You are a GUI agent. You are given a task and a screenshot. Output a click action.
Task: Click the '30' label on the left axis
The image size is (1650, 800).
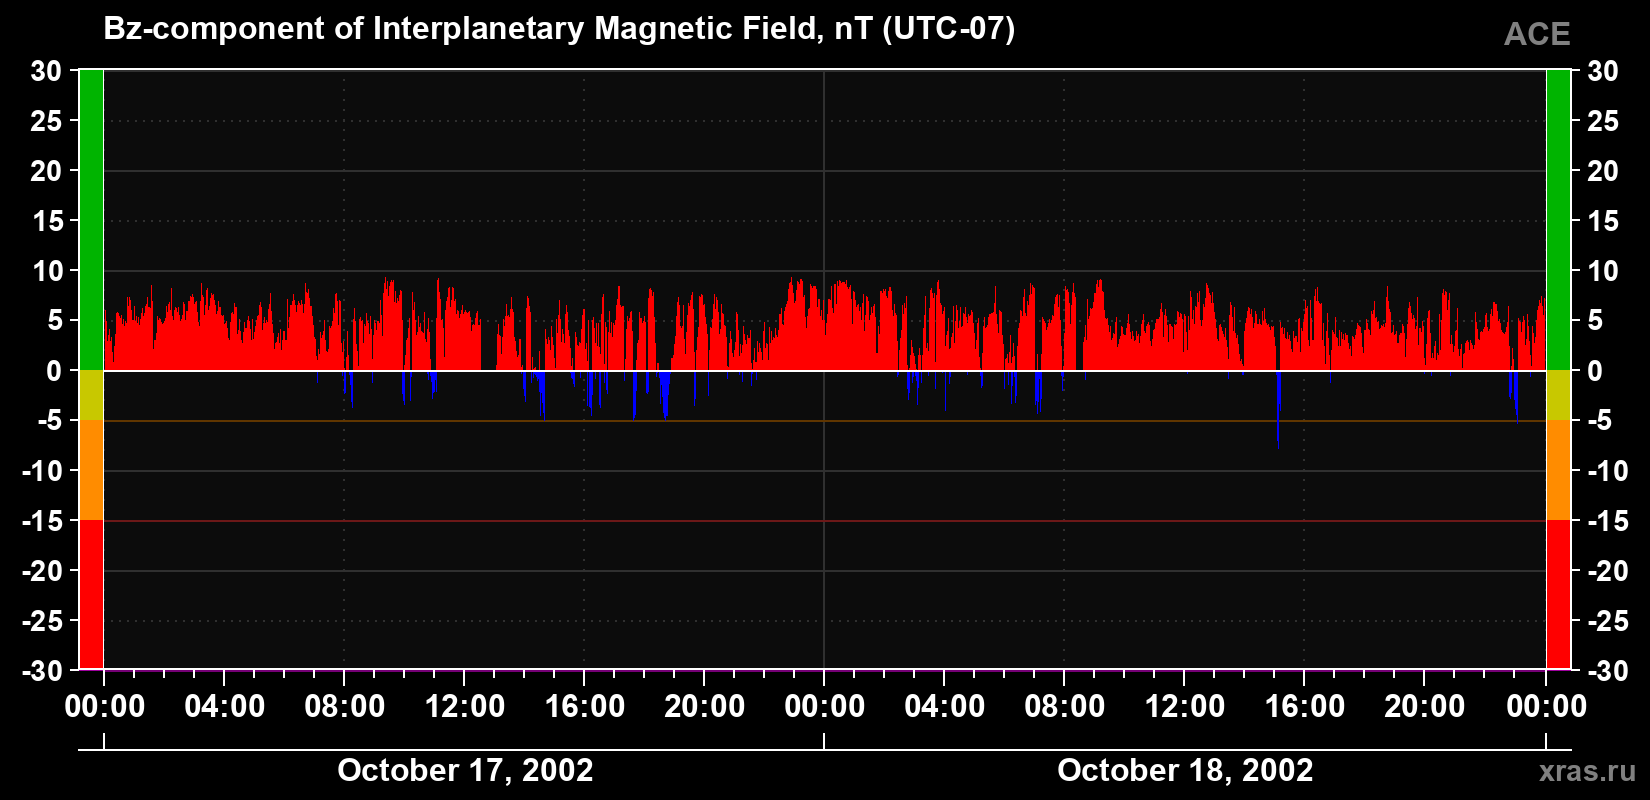tap(46, 71)
